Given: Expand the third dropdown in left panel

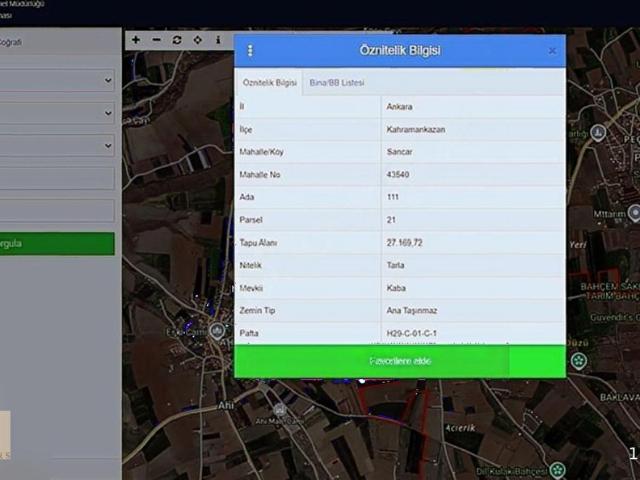Looking at the screenshot, I should [x=56, y=146].
